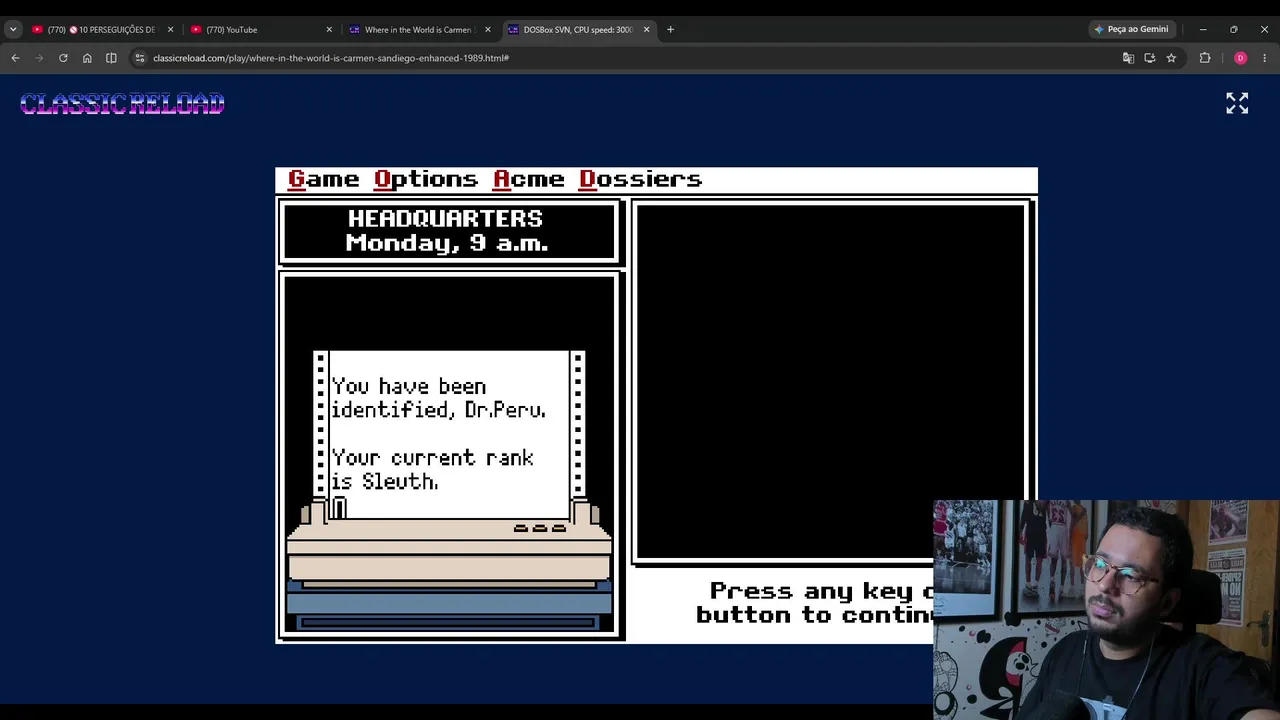
Task: Click the HEADQUARTERS Monday 9 a.m. panel
Action: (x=450, y=231)
